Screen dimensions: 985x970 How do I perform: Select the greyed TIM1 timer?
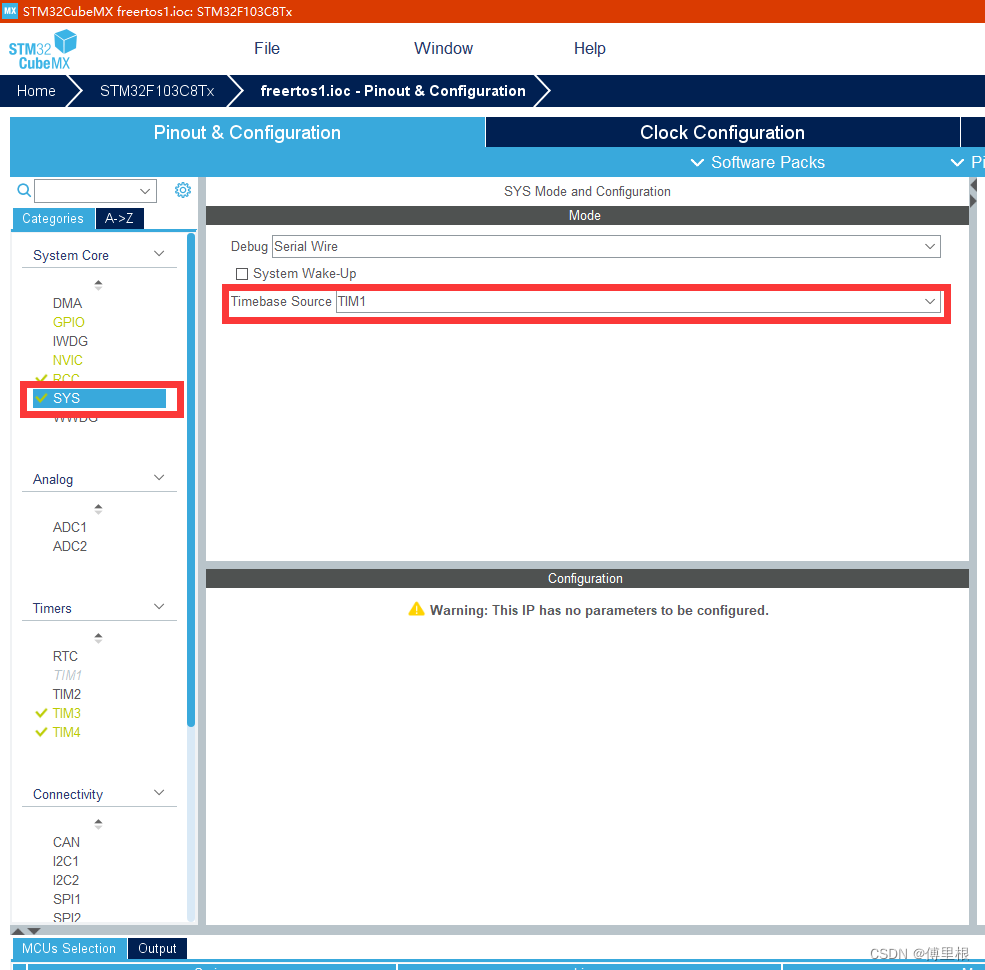click(x=67, y=675)
